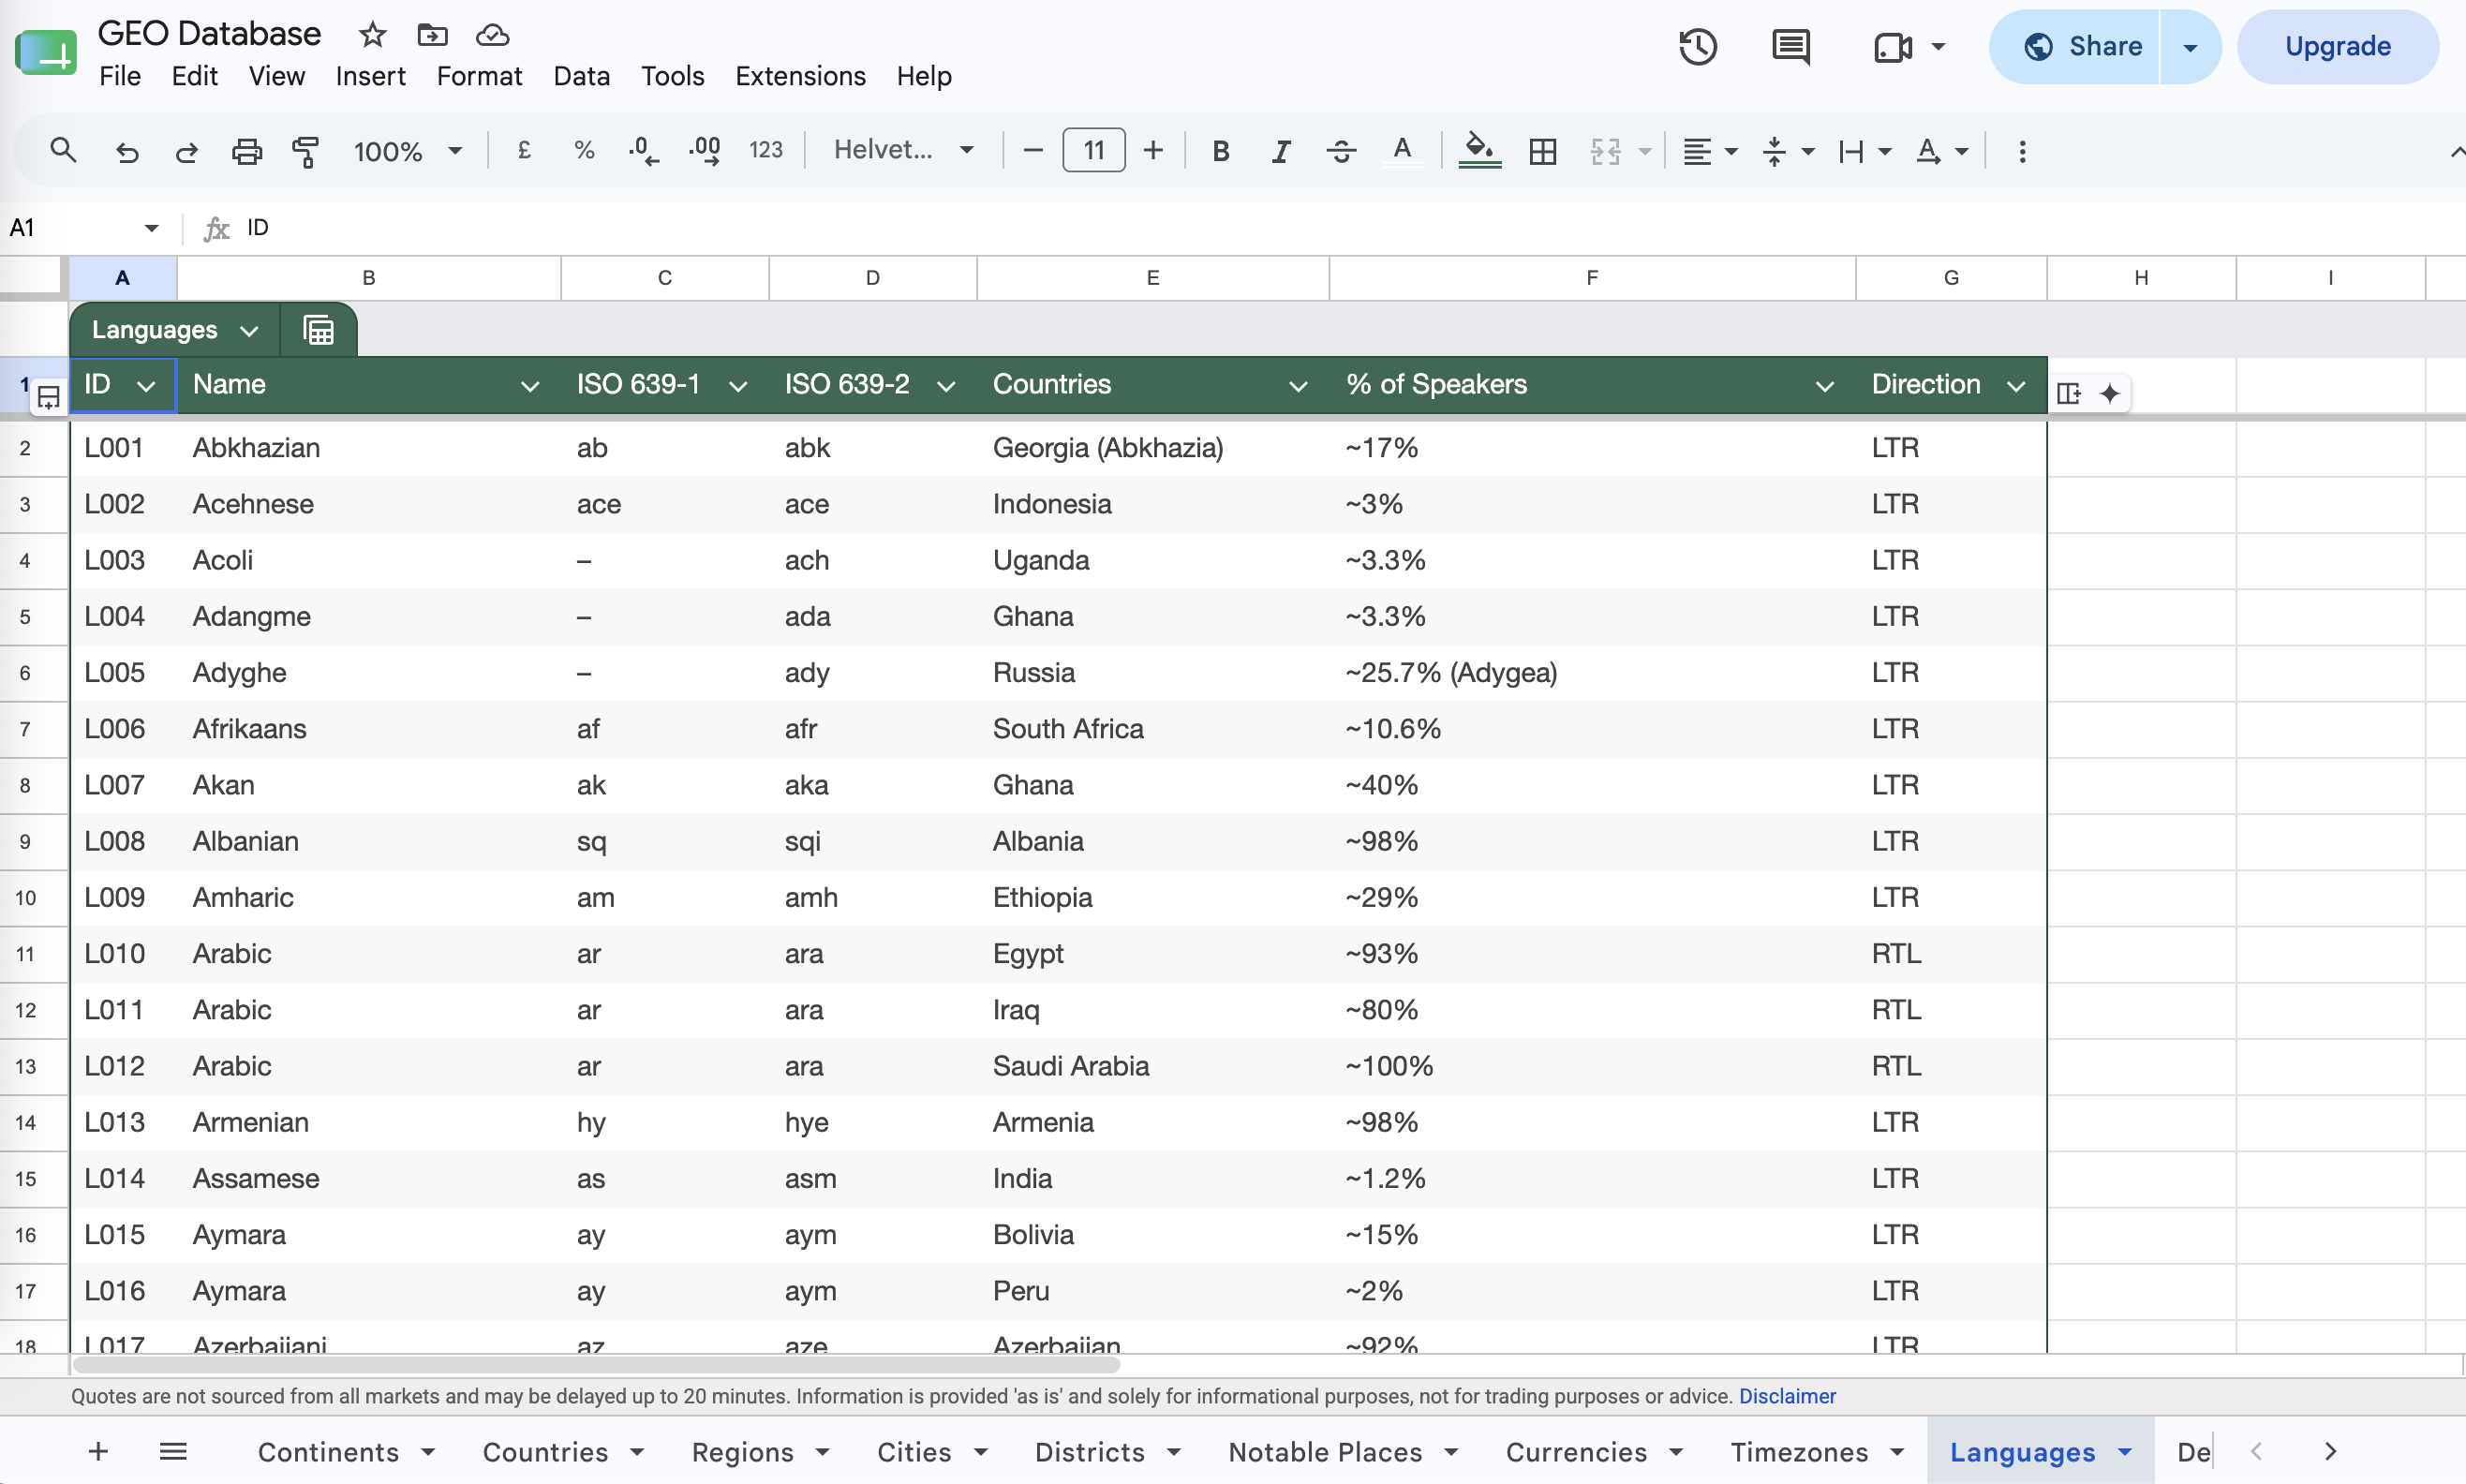Click the Upgrade button

[x=2337, y=47]
